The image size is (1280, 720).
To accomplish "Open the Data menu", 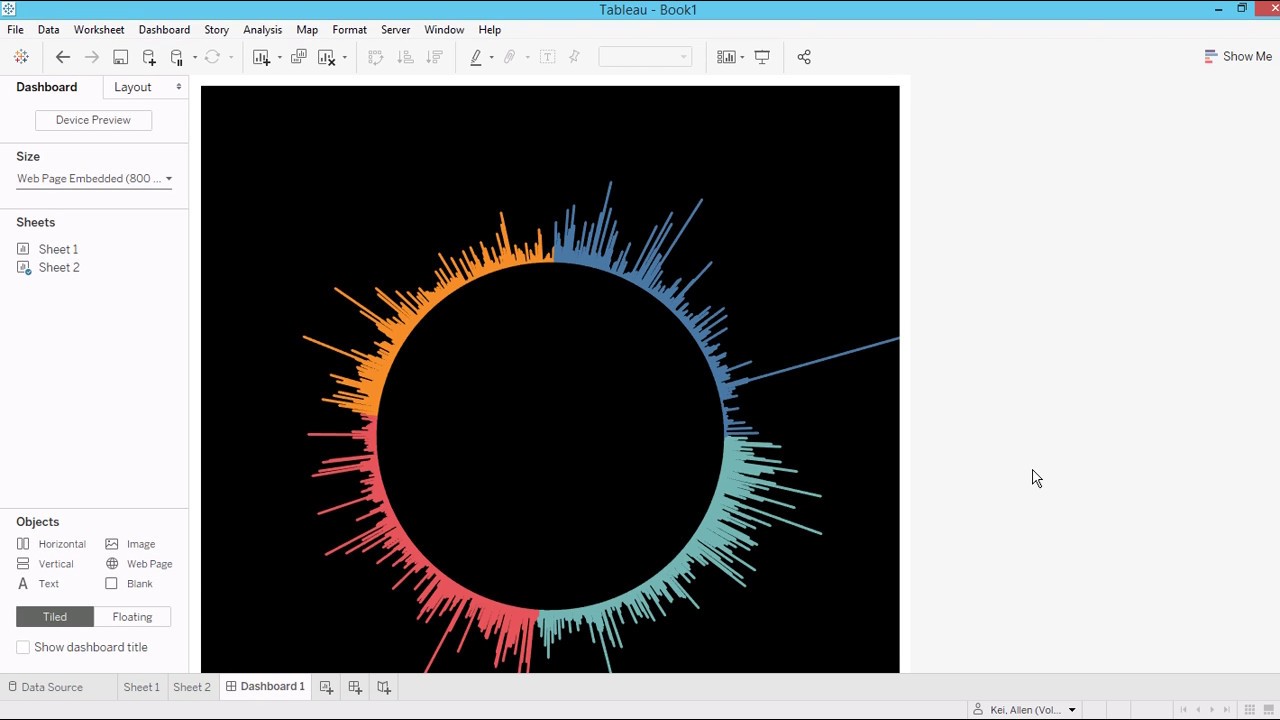I will coord(48,30).
